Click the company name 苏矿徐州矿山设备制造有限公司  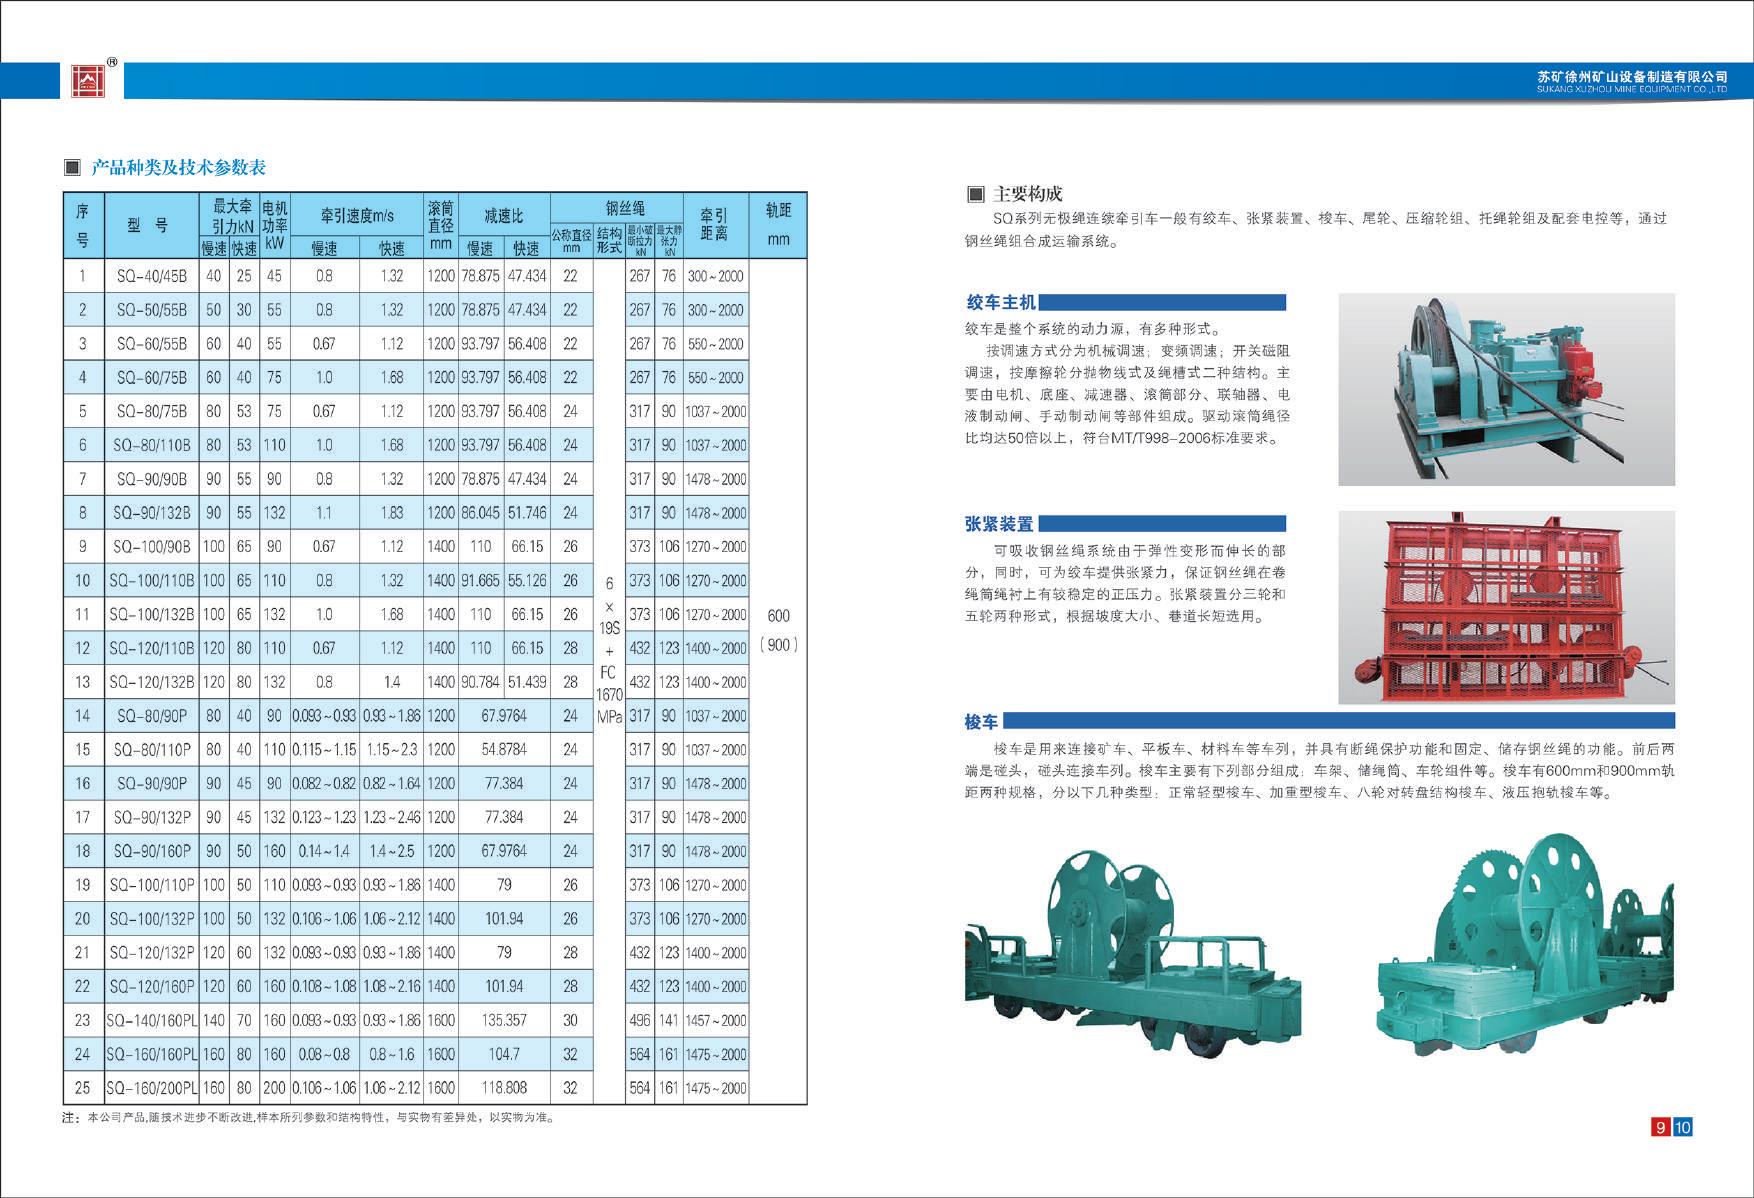tap(1632, 76)
